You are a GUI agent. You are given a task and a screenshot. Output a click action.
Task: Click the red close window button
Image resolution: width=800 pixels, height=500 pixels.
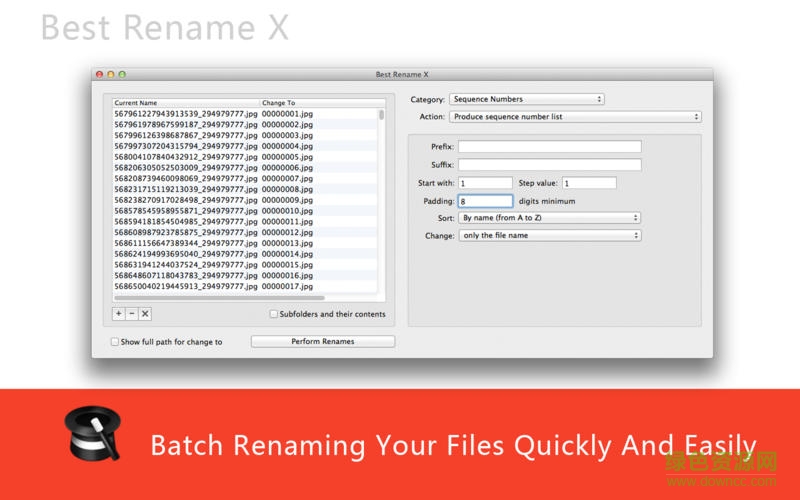[x=99, y=75]
